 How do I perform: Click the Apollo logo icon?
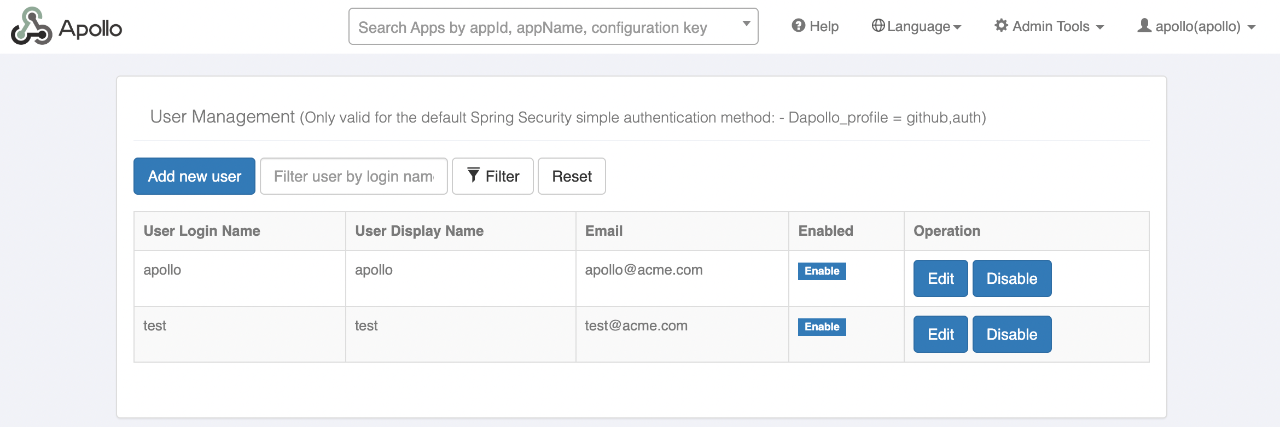31,27
